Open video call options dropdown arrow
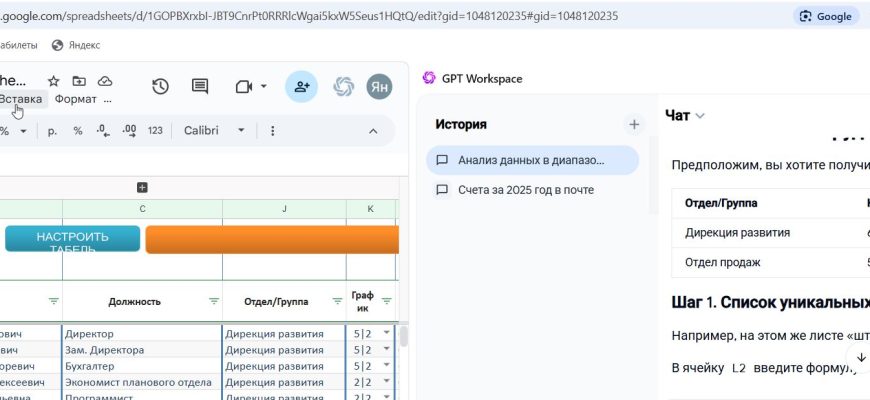This screenshot has width=870, height=400. (x=264, y=87)
